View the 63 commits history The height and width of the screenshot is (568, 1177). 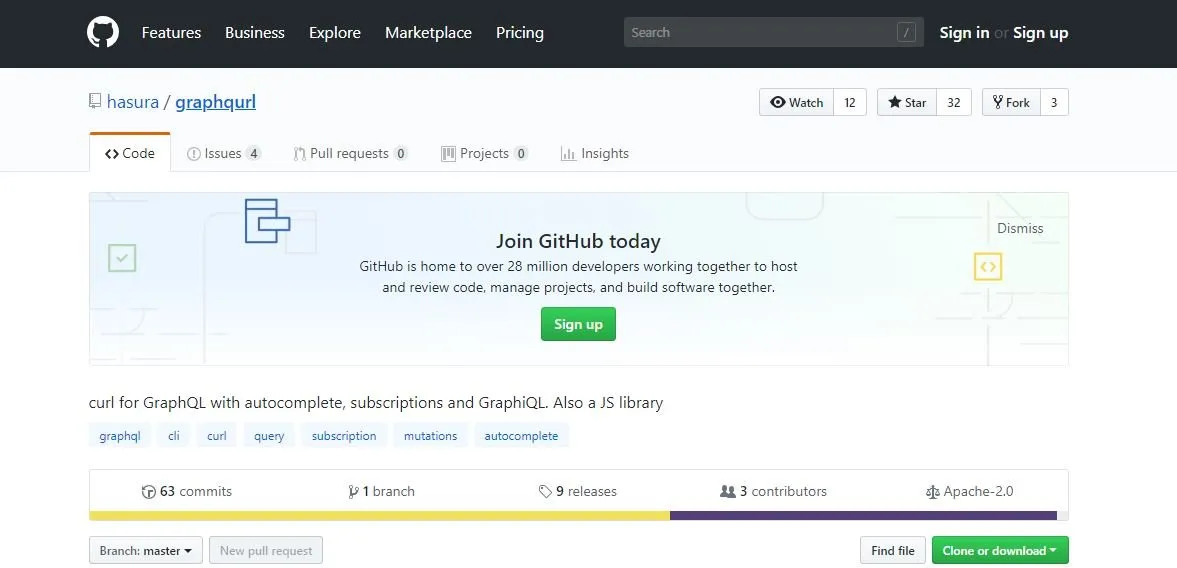187,491
